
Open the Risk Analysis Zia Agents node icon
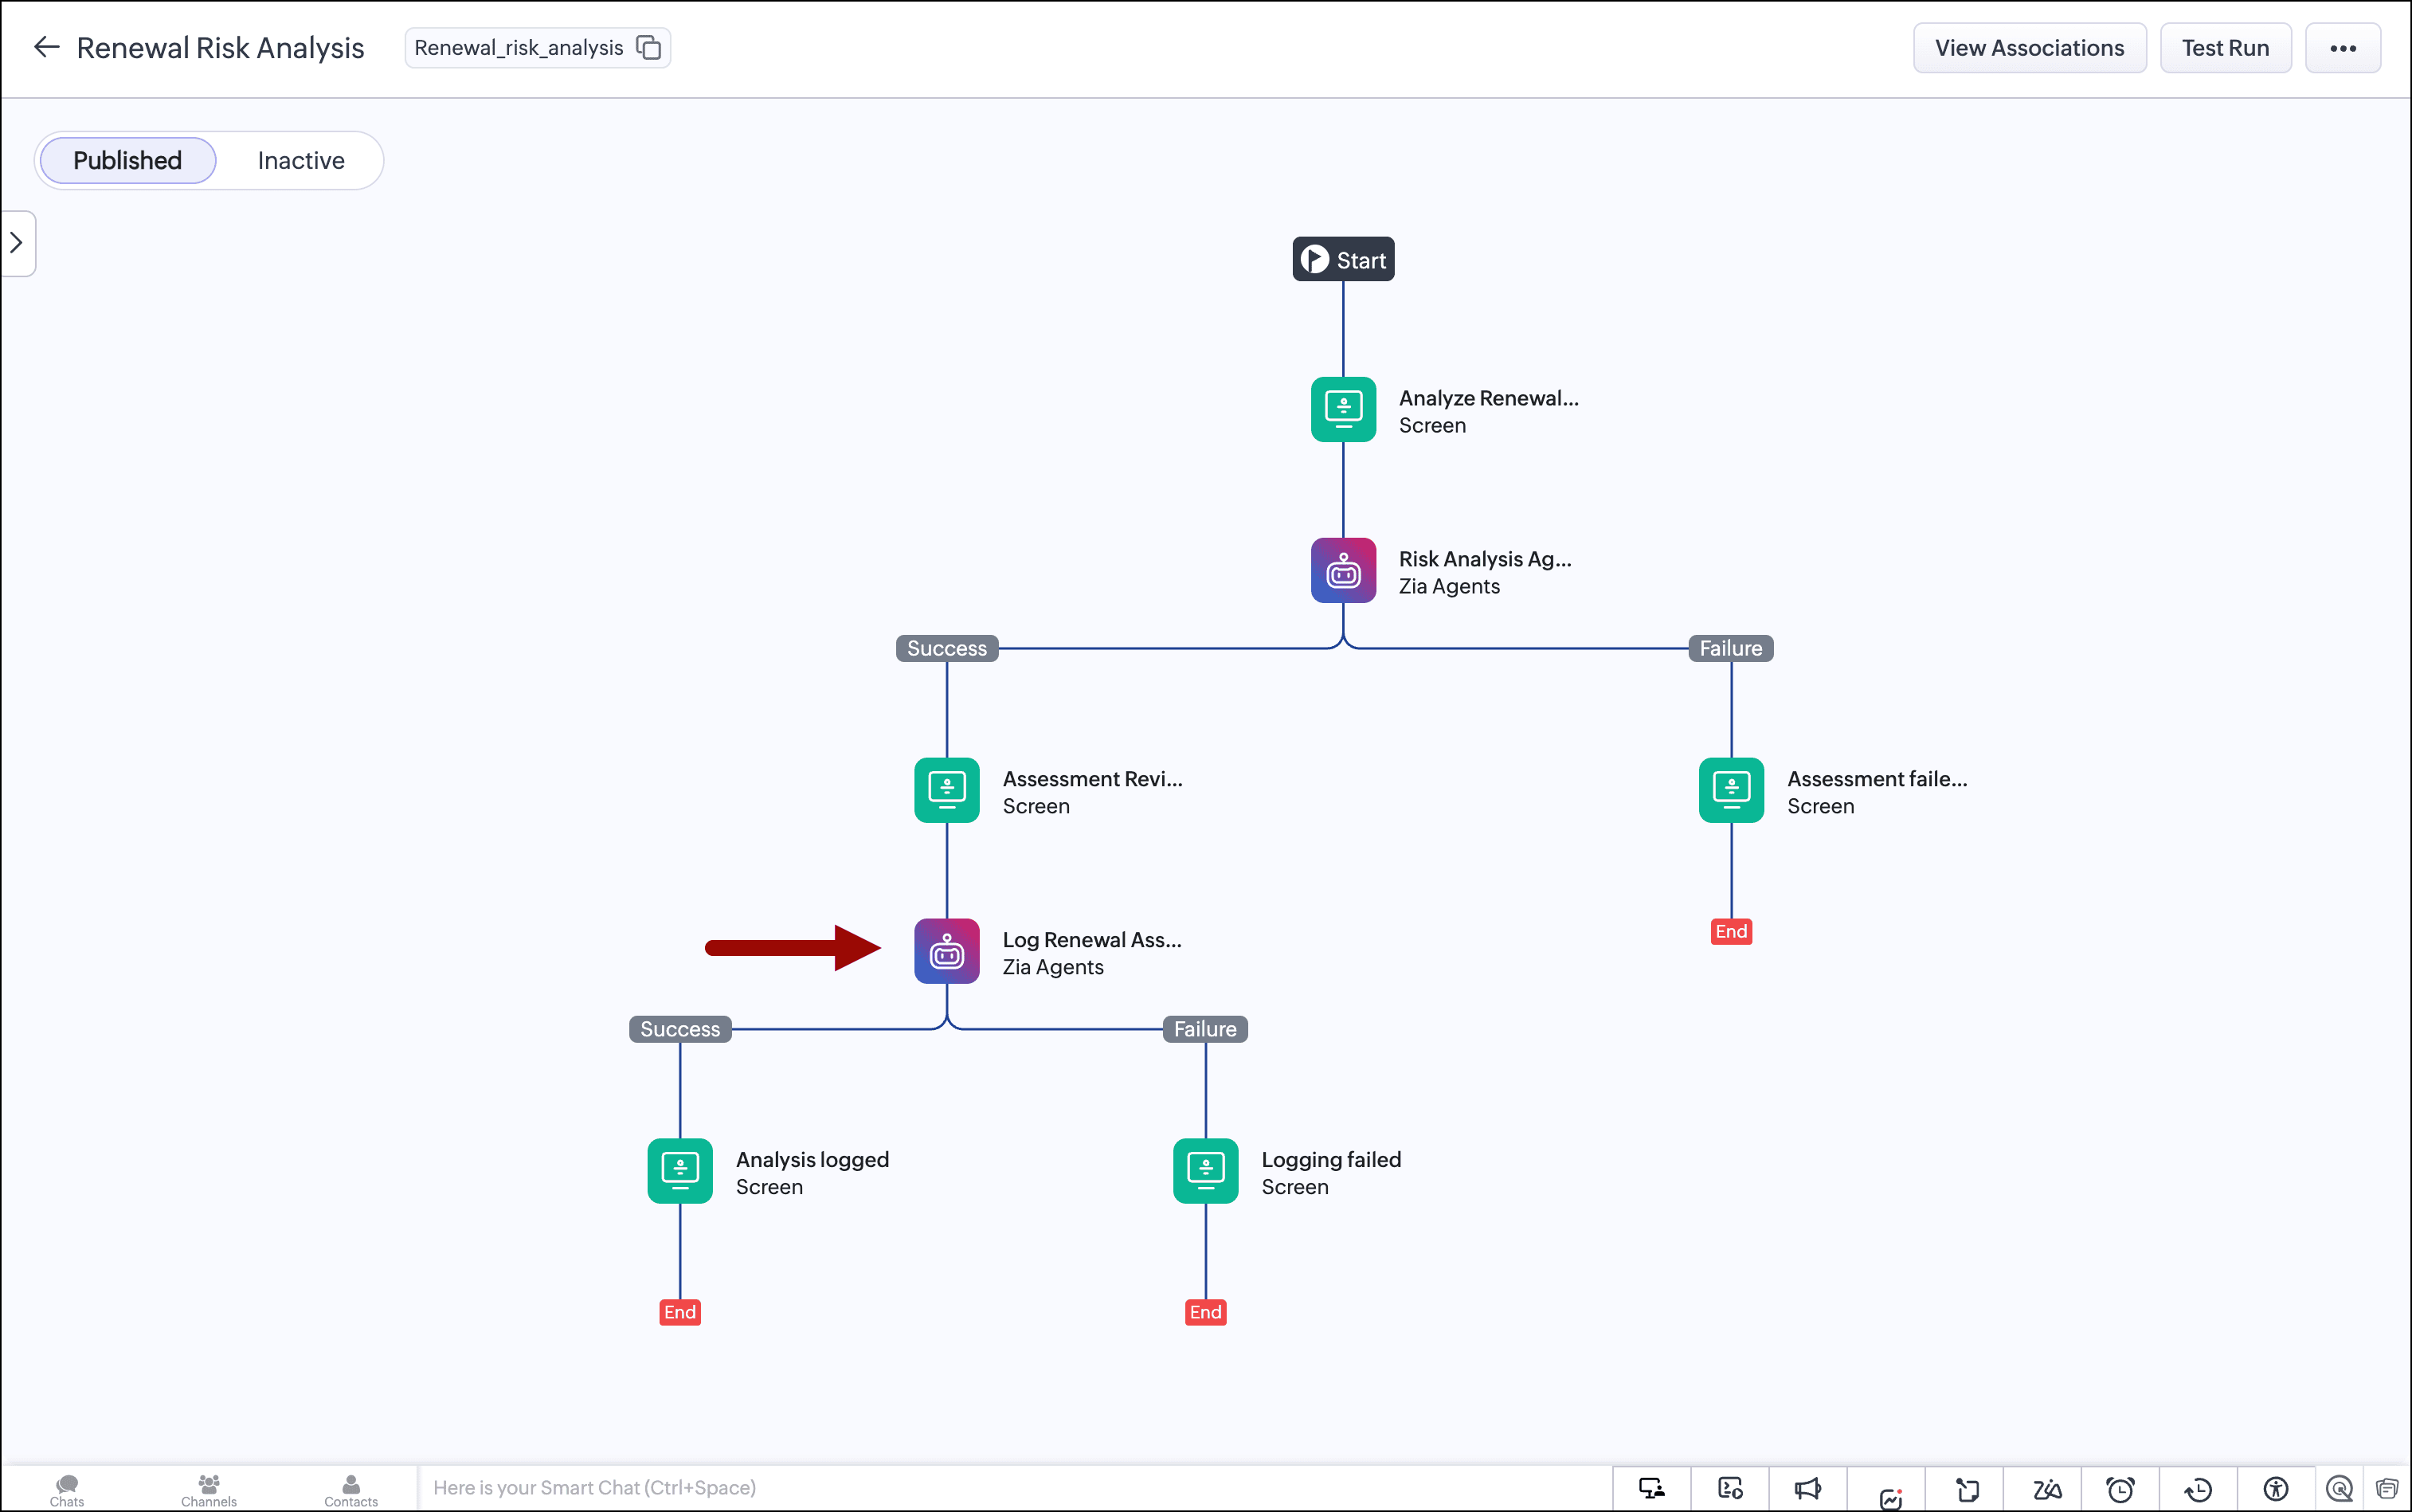pyautogui.click(x=1343, y=570)
